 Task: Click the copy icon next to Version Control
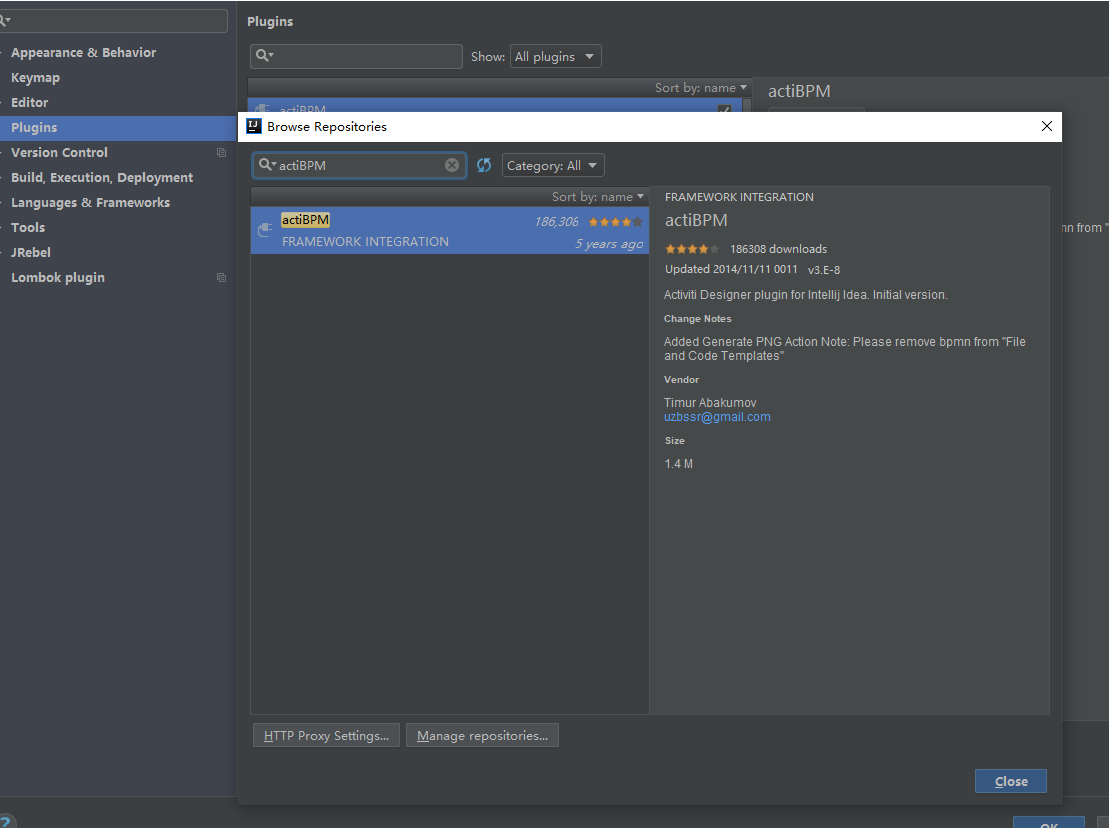click(x=221, y=153)
